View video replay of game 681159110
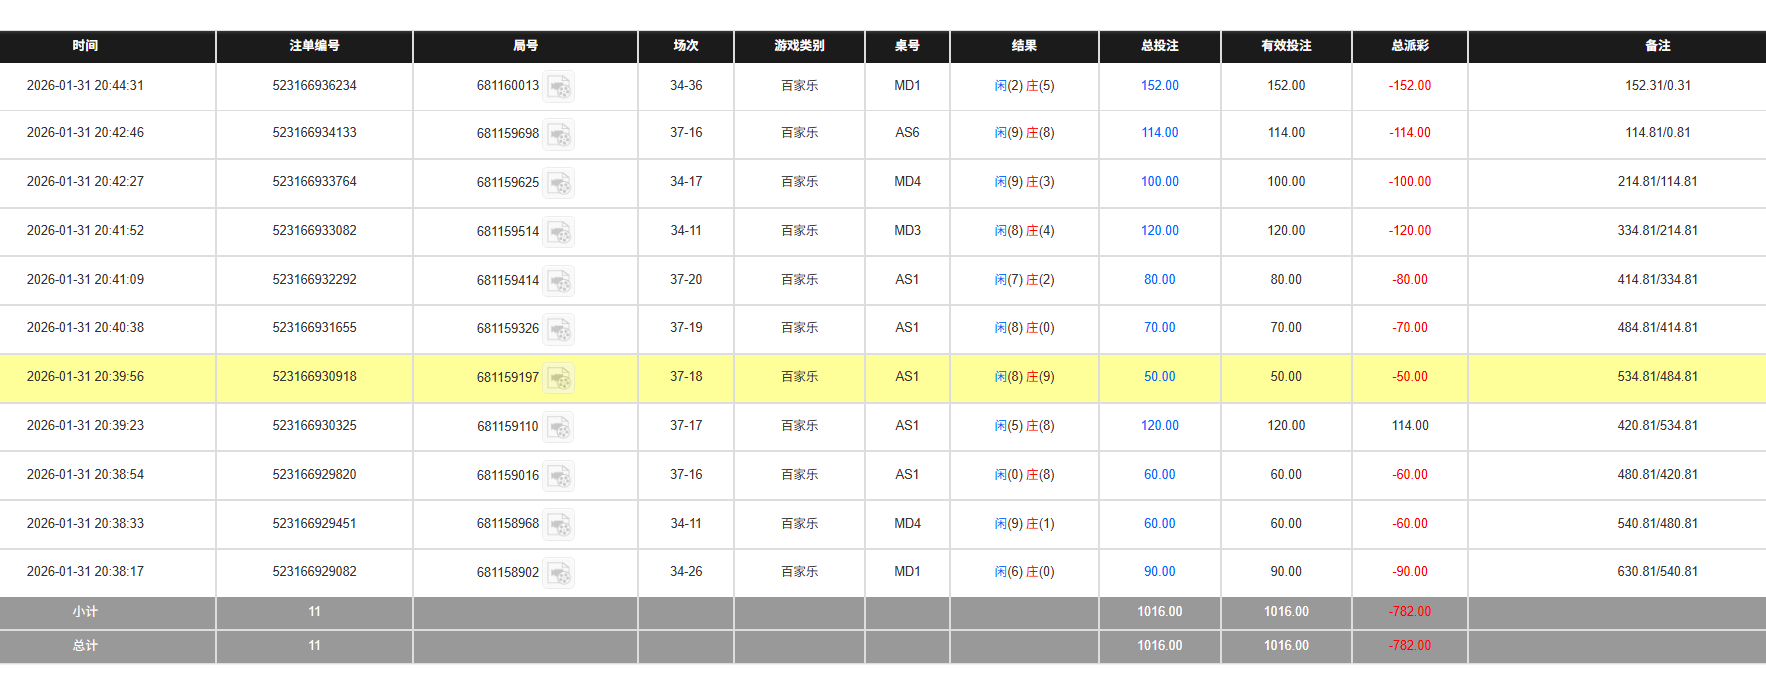 click(560, 427)
